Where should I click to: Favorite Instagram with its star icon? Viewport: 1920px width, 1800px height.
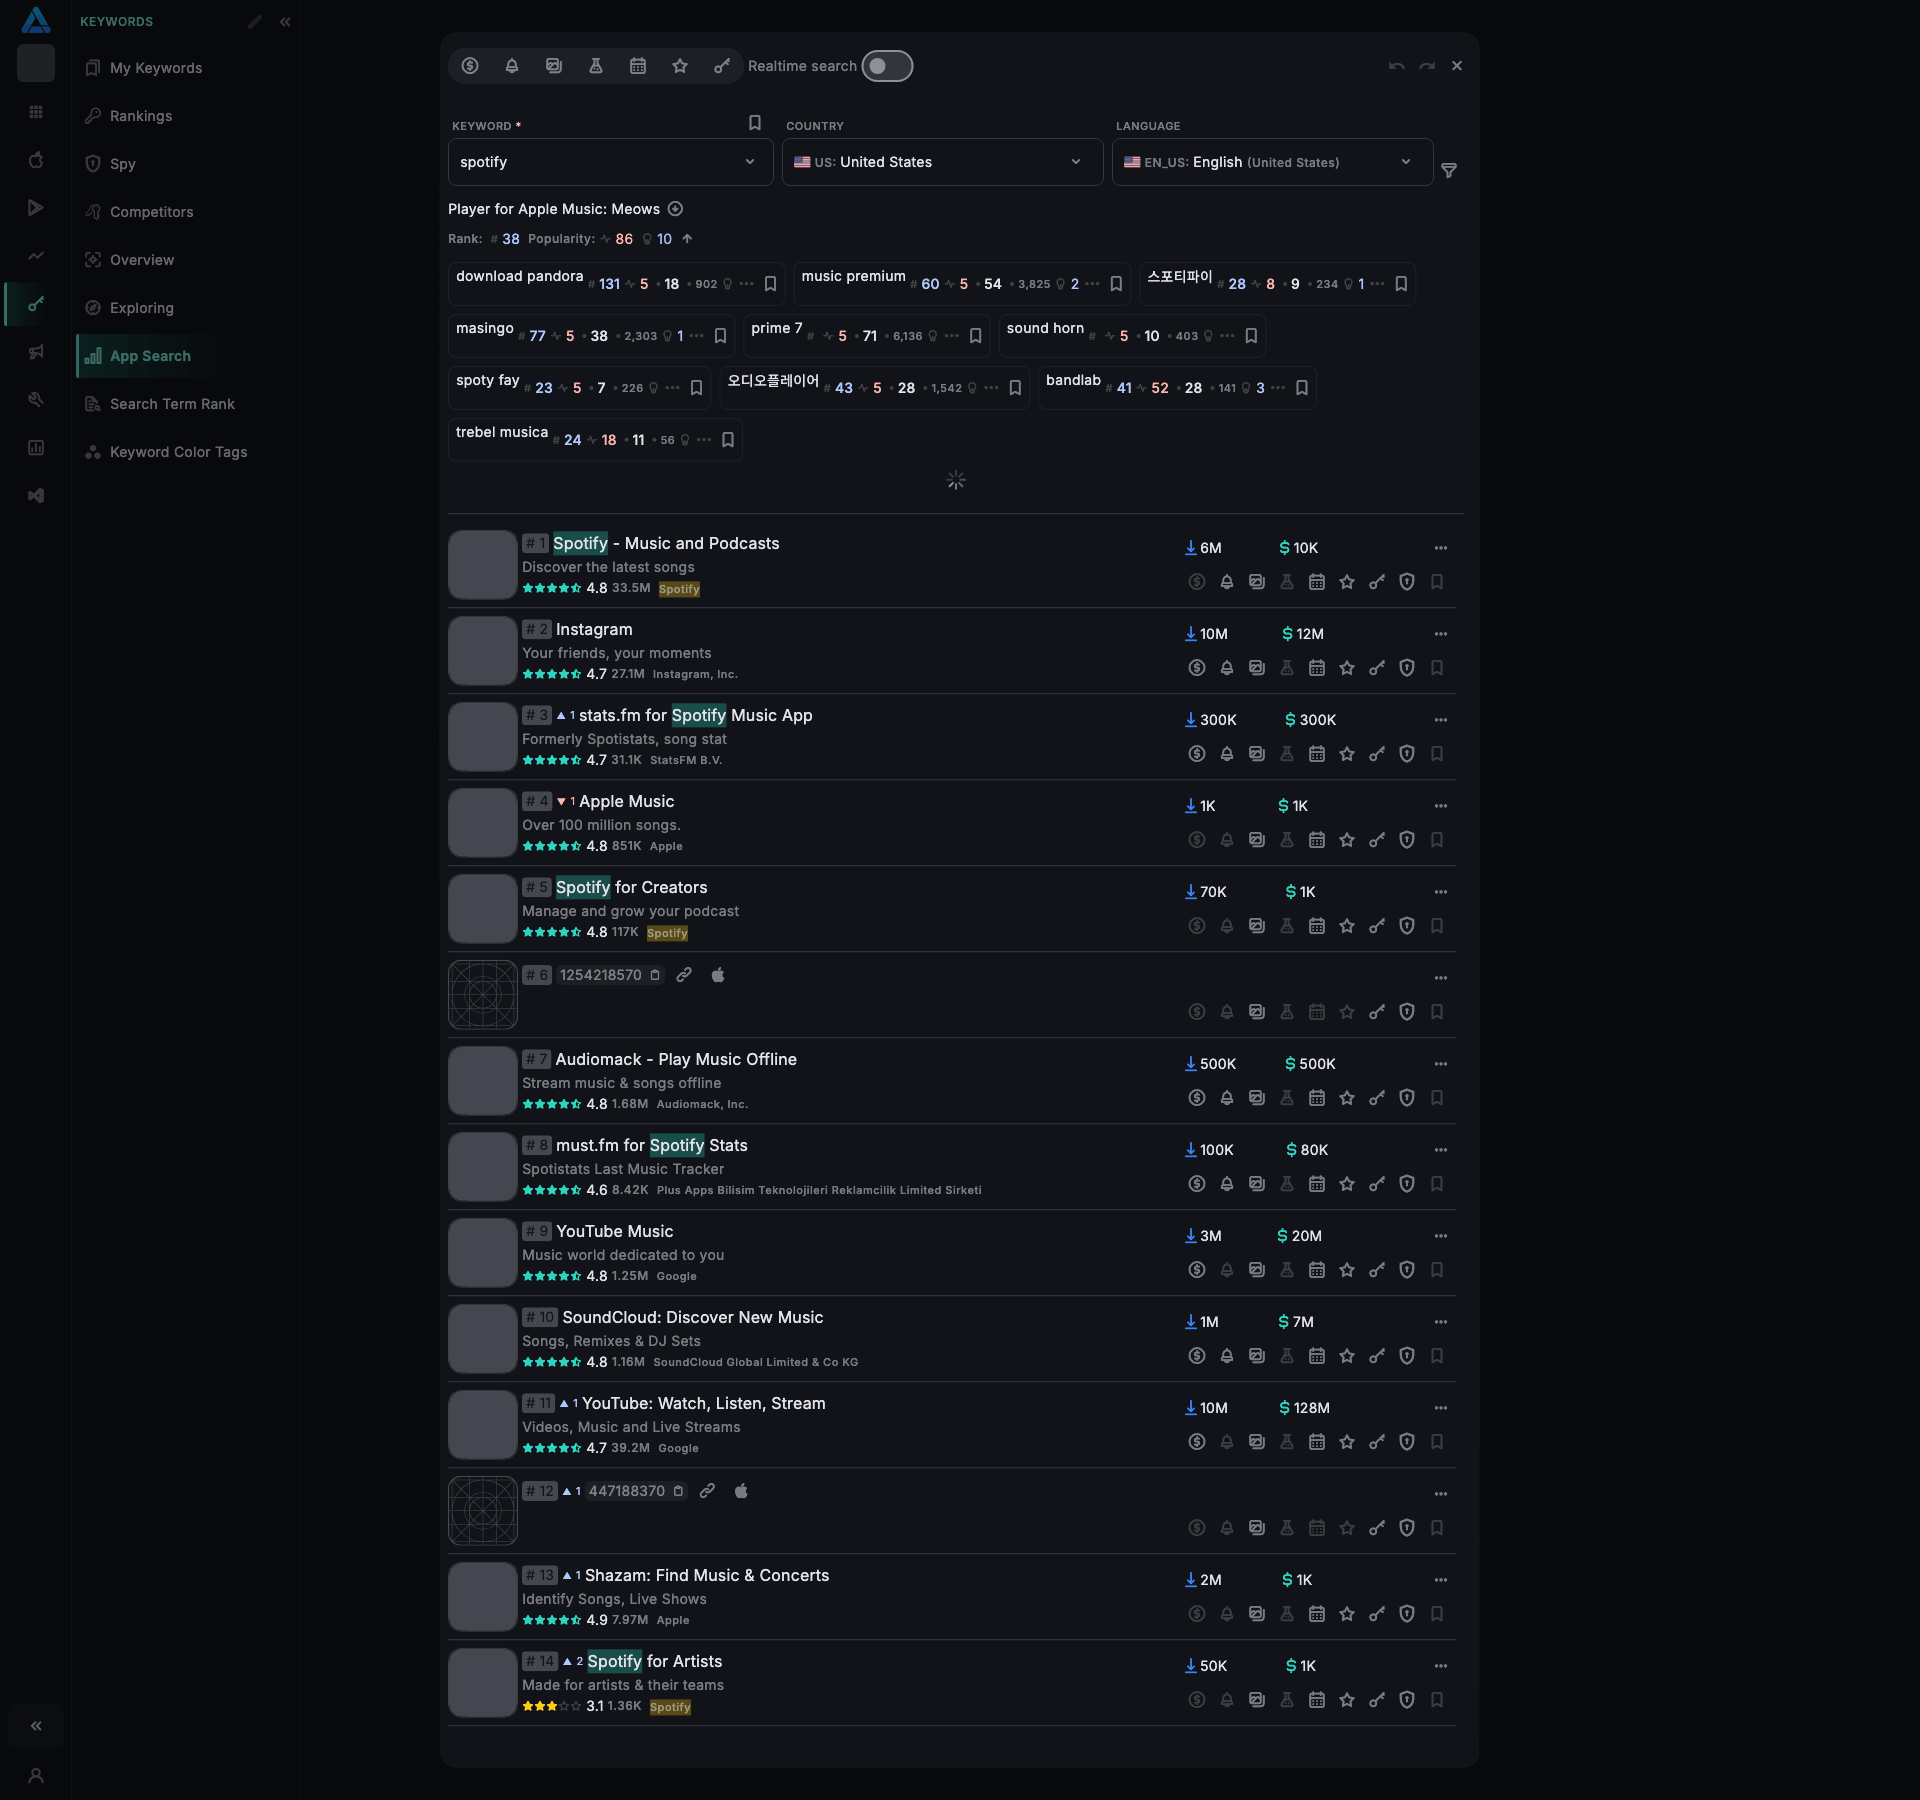[1347, 668]
